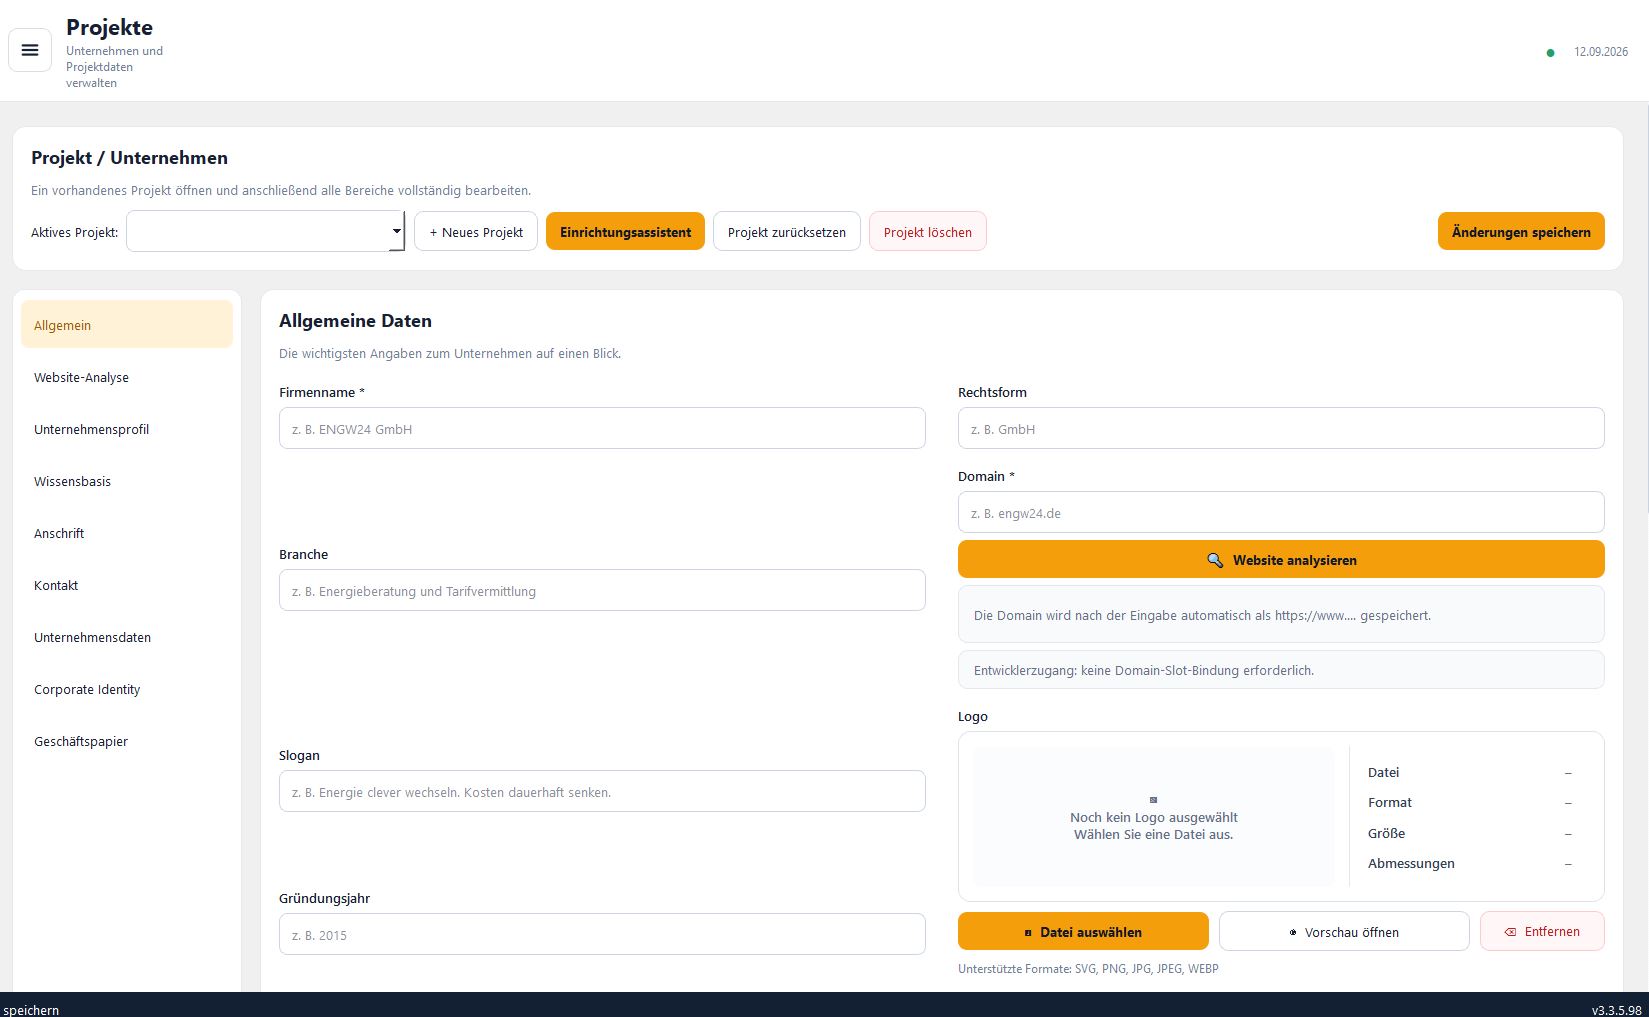Click Vorschau öffnen button

1344,931
